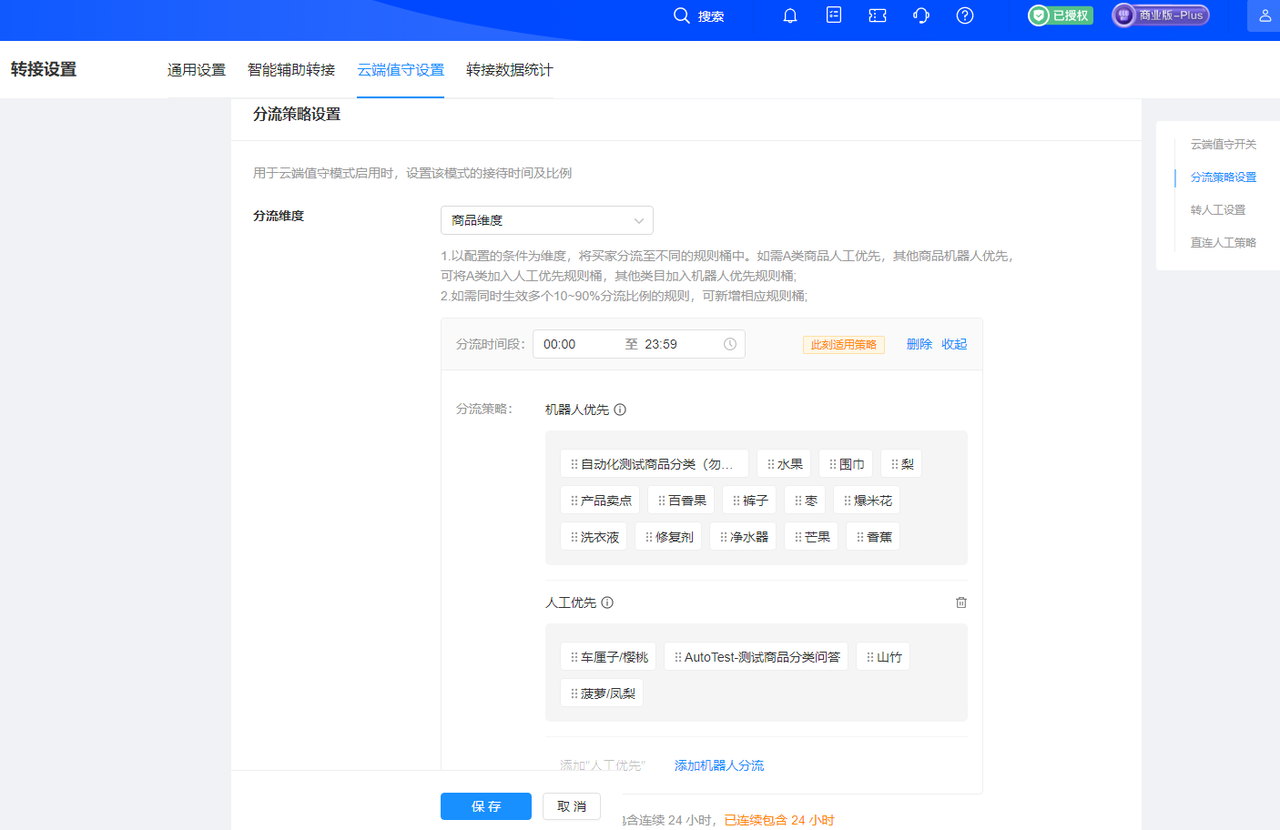Click the drag handle of 爆米花 tag
1280x830 pixels.
[848, 500]
